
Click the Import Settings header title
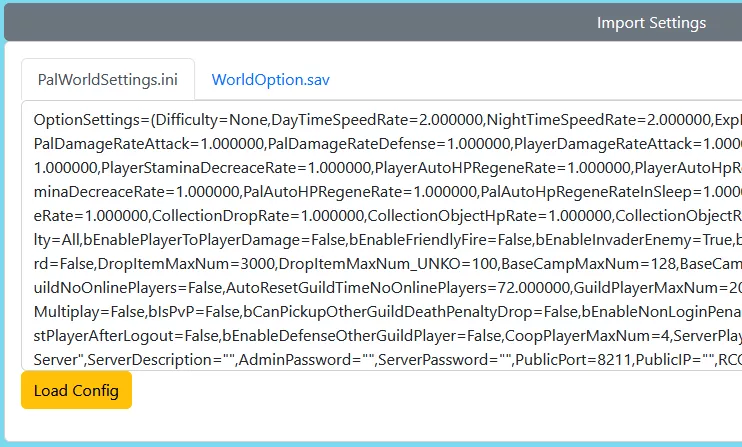point(651,23)
